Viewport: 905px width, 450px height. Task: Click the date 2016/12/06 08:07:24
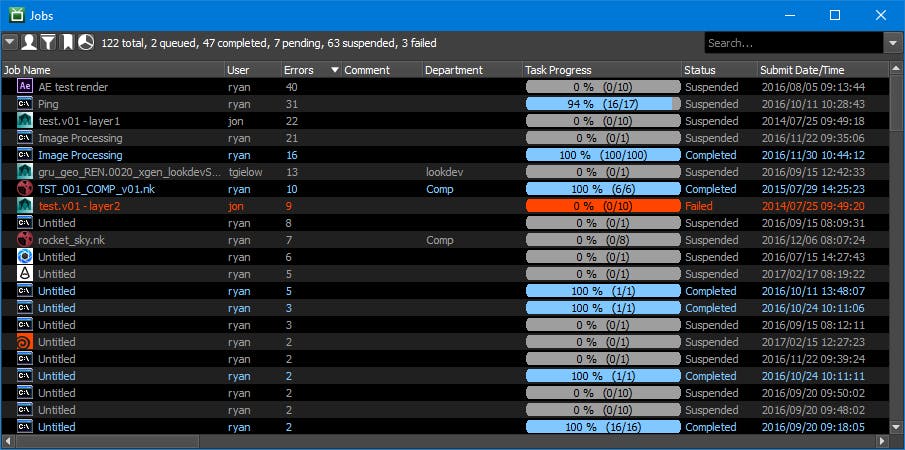[813, 240]
